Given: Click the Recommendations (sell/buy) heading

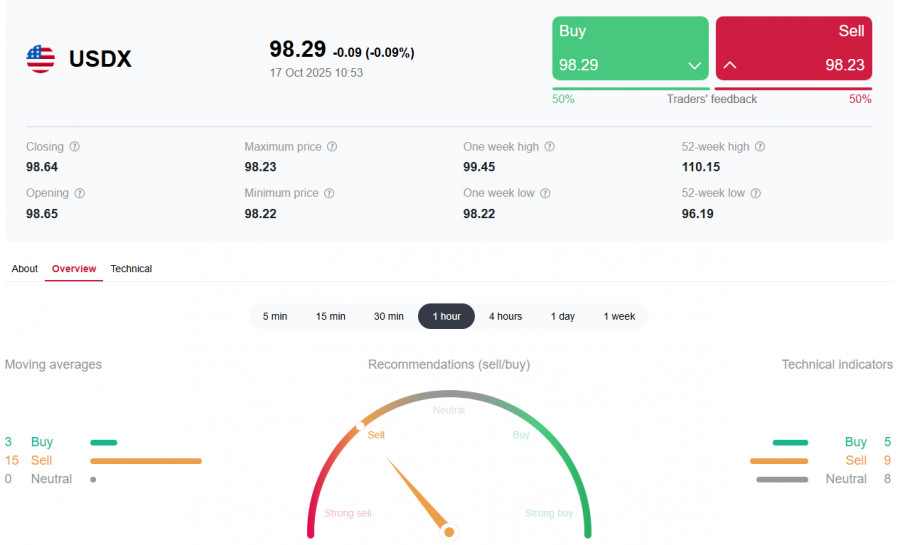Looking at the screenshot, I should [449, 364].
